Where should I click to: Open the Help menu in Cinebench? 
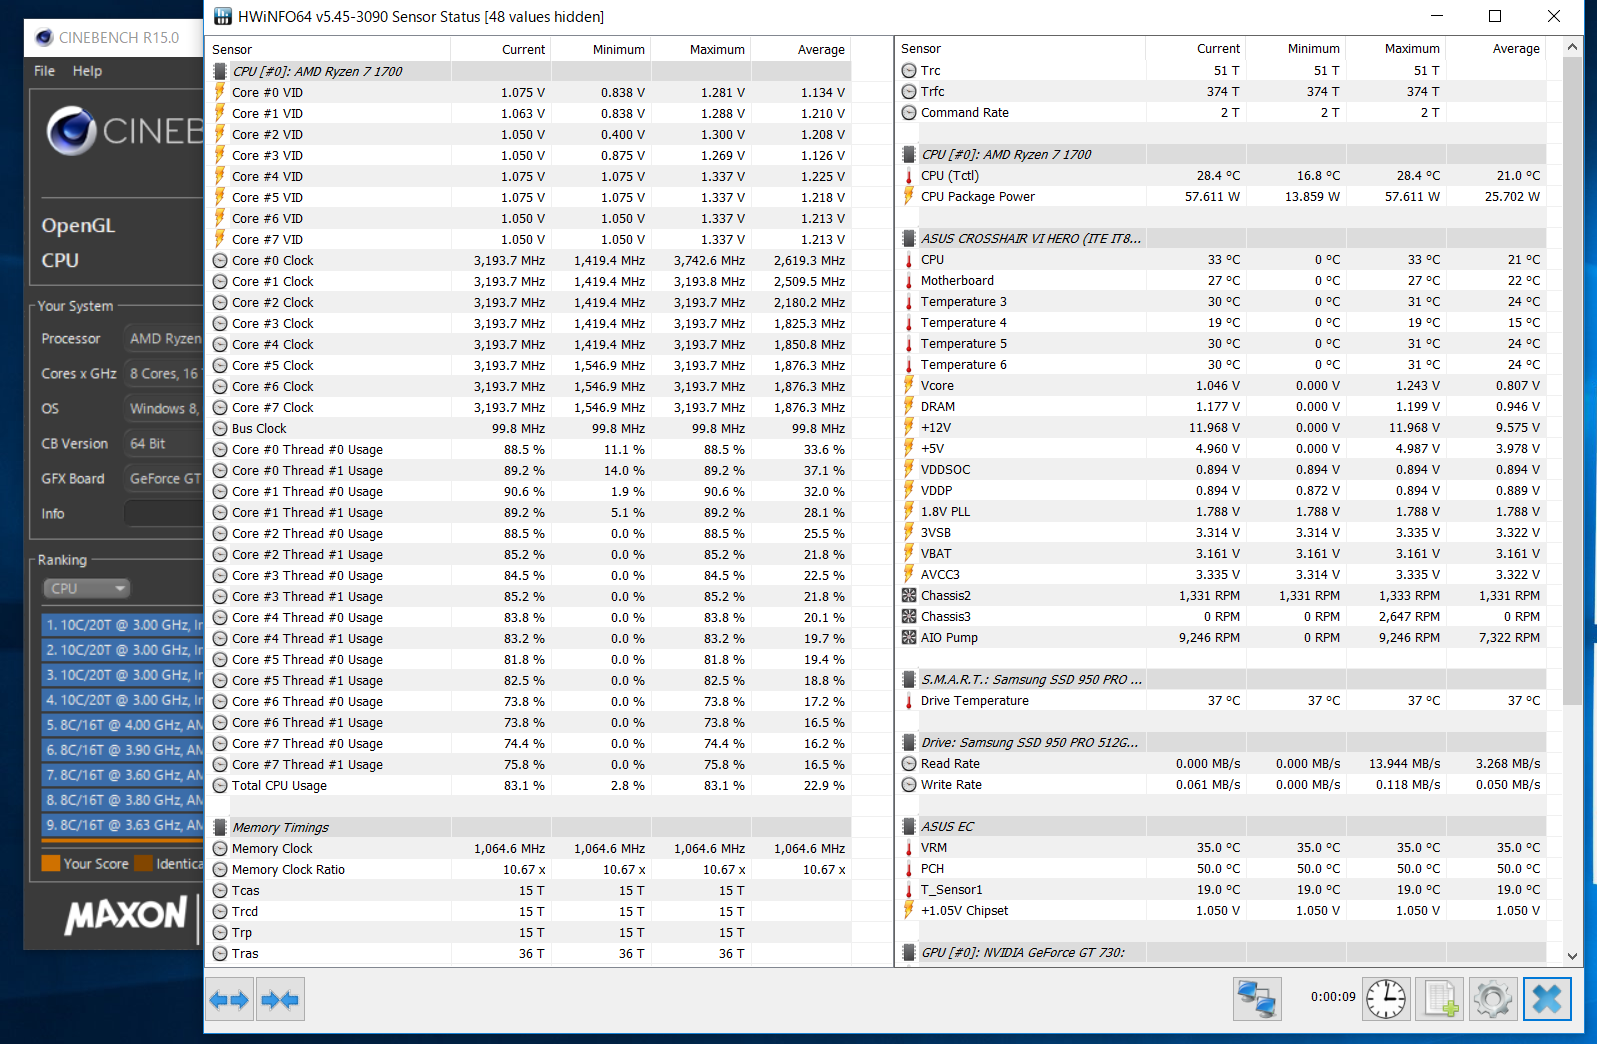pyautogui.click(x=87, y=71)
